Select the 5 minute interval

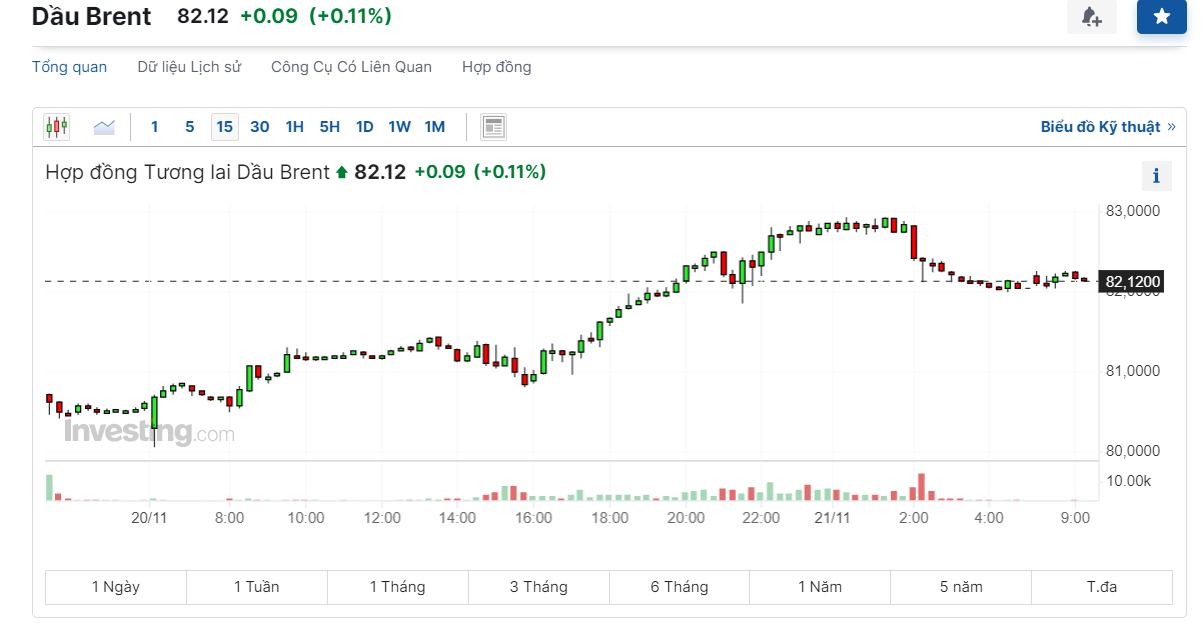tap(189, 127)
